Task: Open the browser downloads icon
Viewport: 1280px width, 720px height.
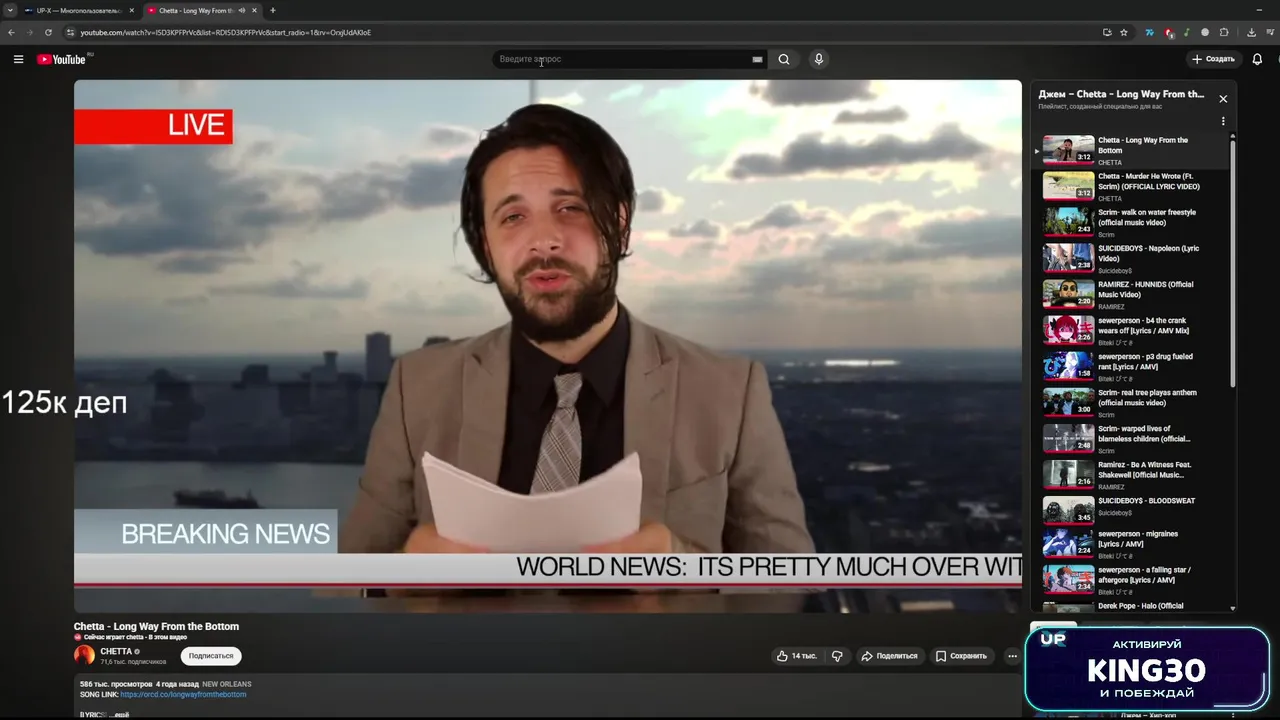Action: (1252, 32)
